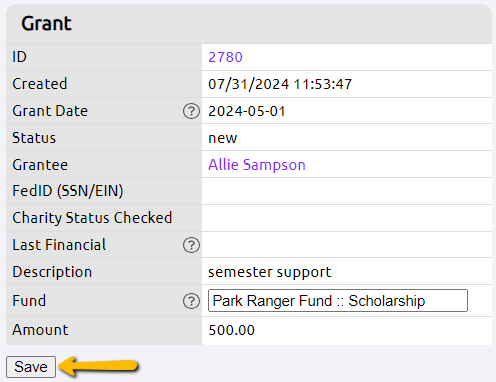Click the Last Financial label
The image size is (496, 382).
(59, 245)
